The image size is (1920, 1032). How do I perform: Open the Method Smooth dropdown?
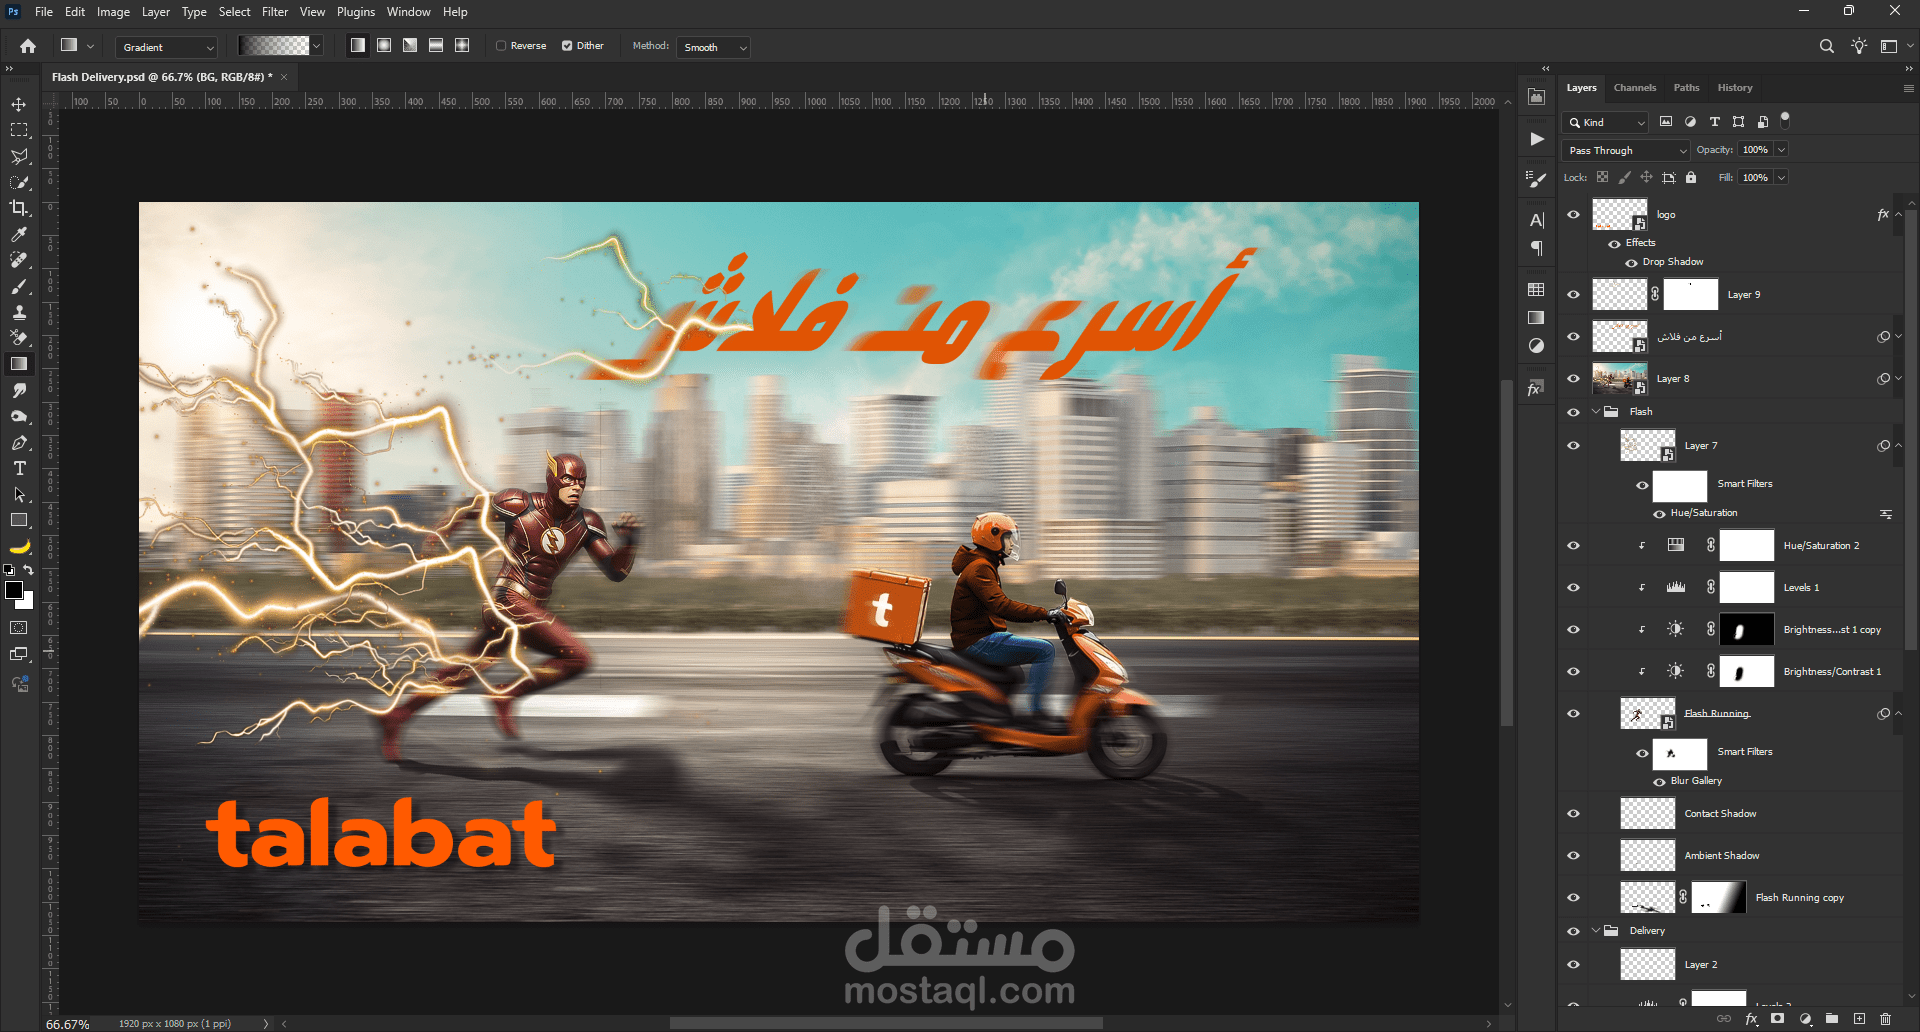pos(713,47)
